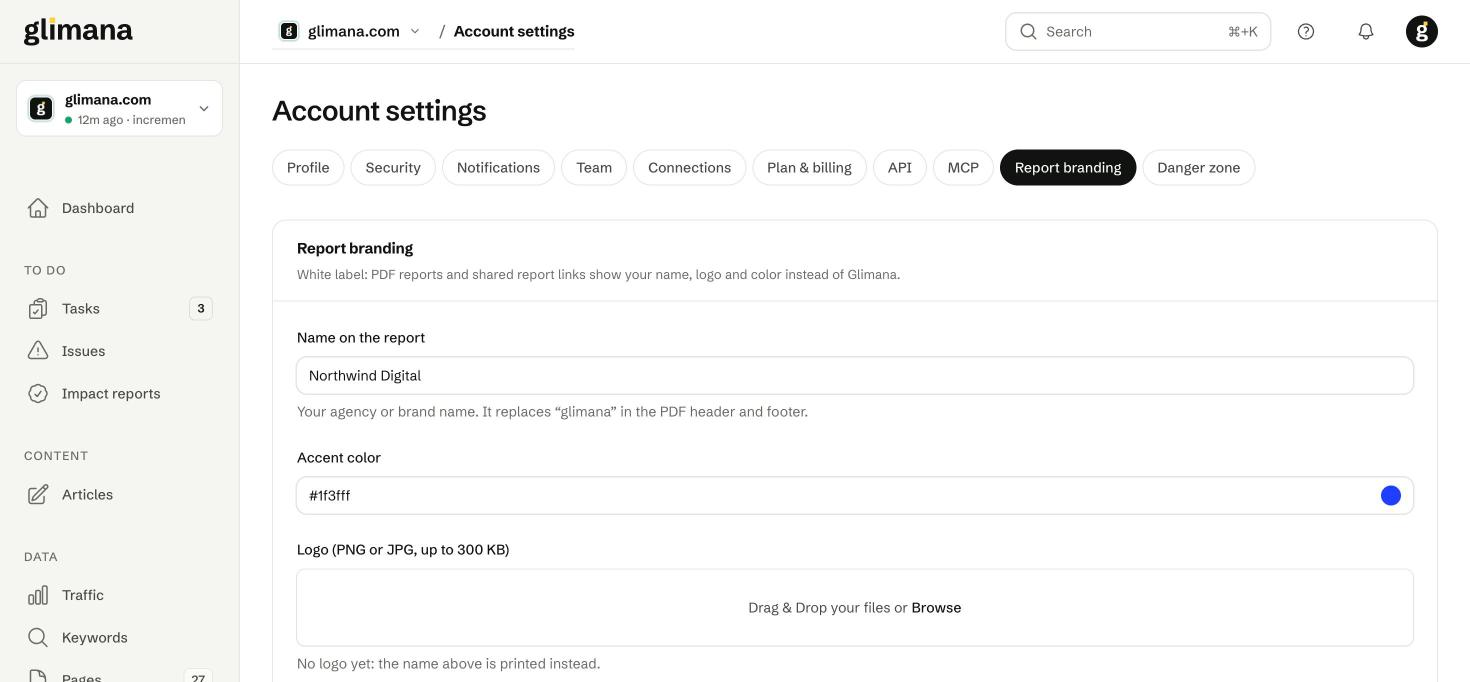Screen dimensions: 1470x682
Task: Click the Traffic bar chart icon
Action: 38,595
